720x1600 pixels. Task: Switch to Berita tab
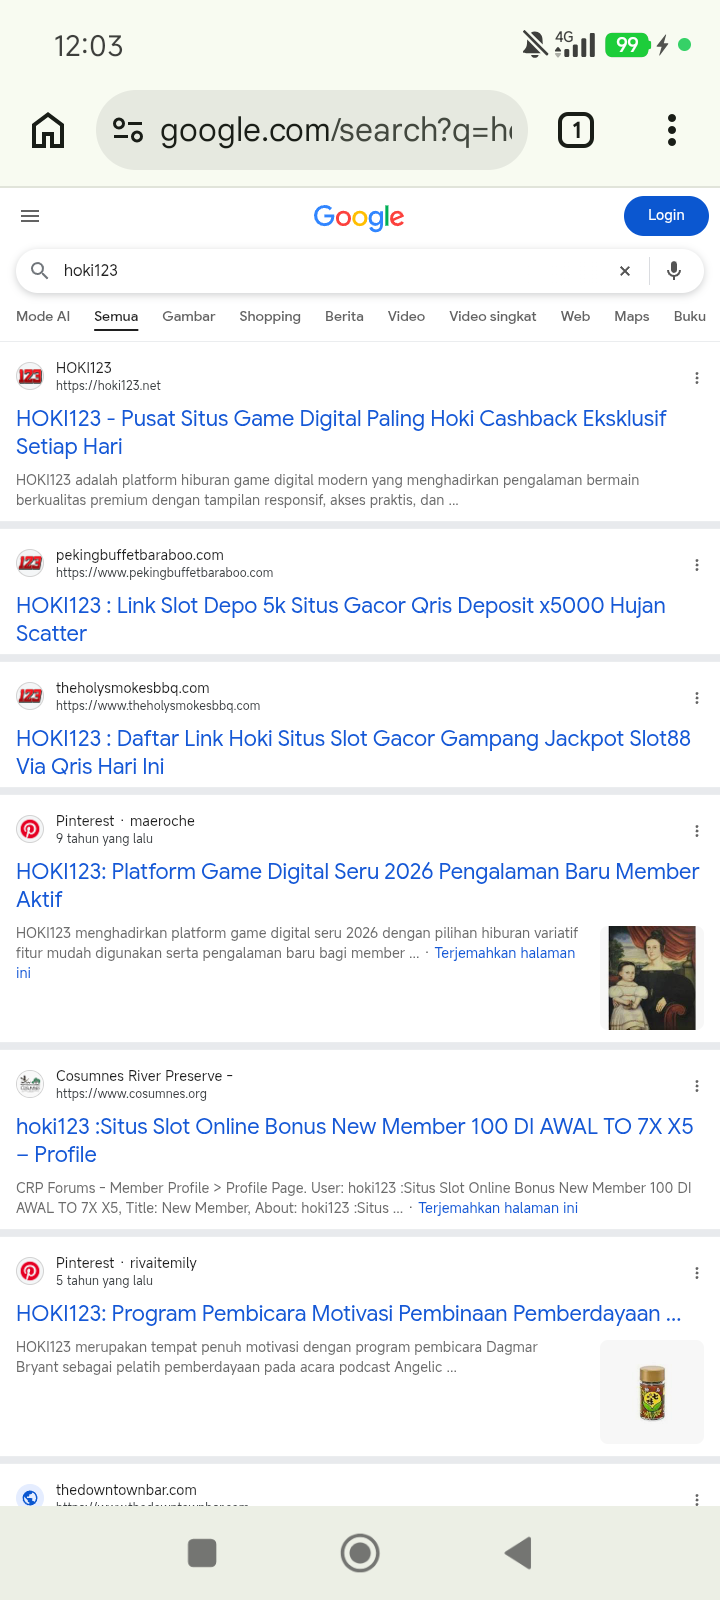point(344,316)
